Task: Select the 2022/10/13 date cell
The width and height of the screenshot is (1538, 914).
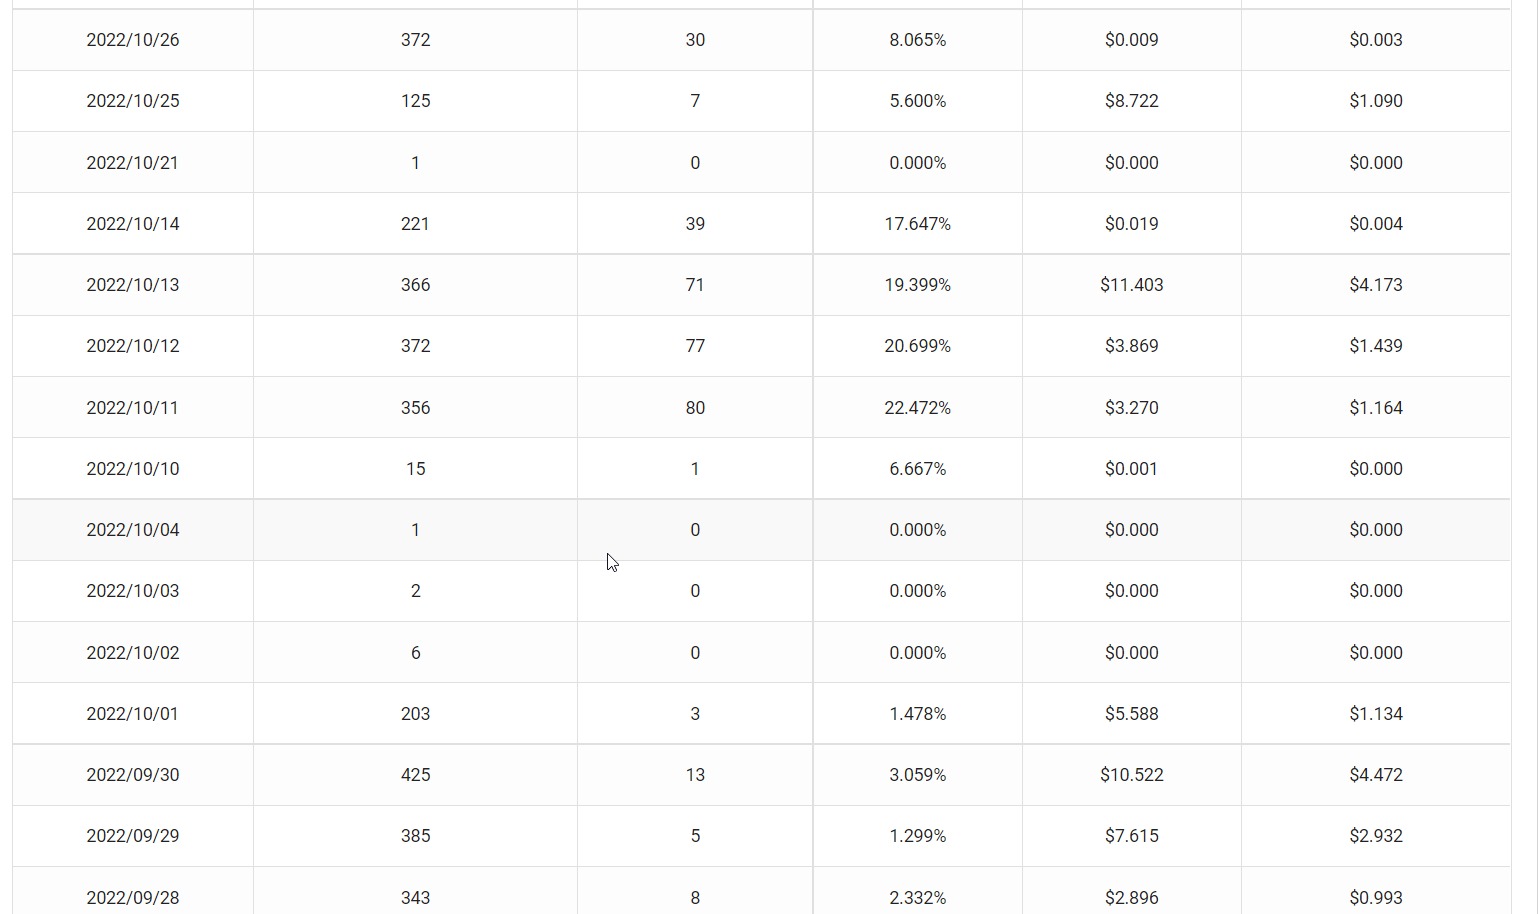Action: point(133,285)
